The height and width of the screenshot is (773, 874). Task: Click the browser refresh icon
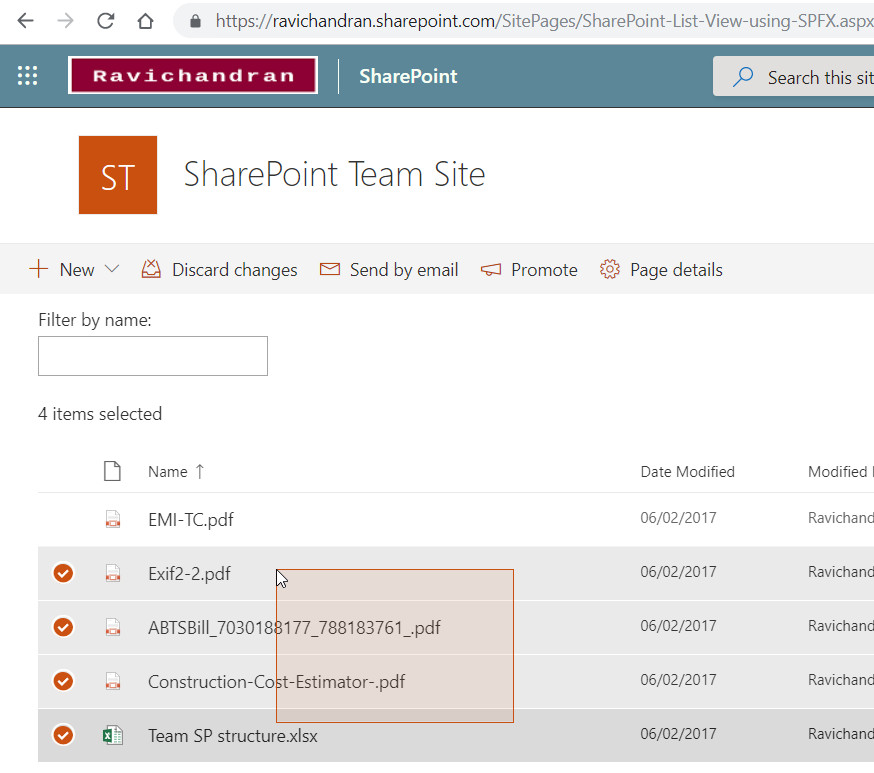105,20
